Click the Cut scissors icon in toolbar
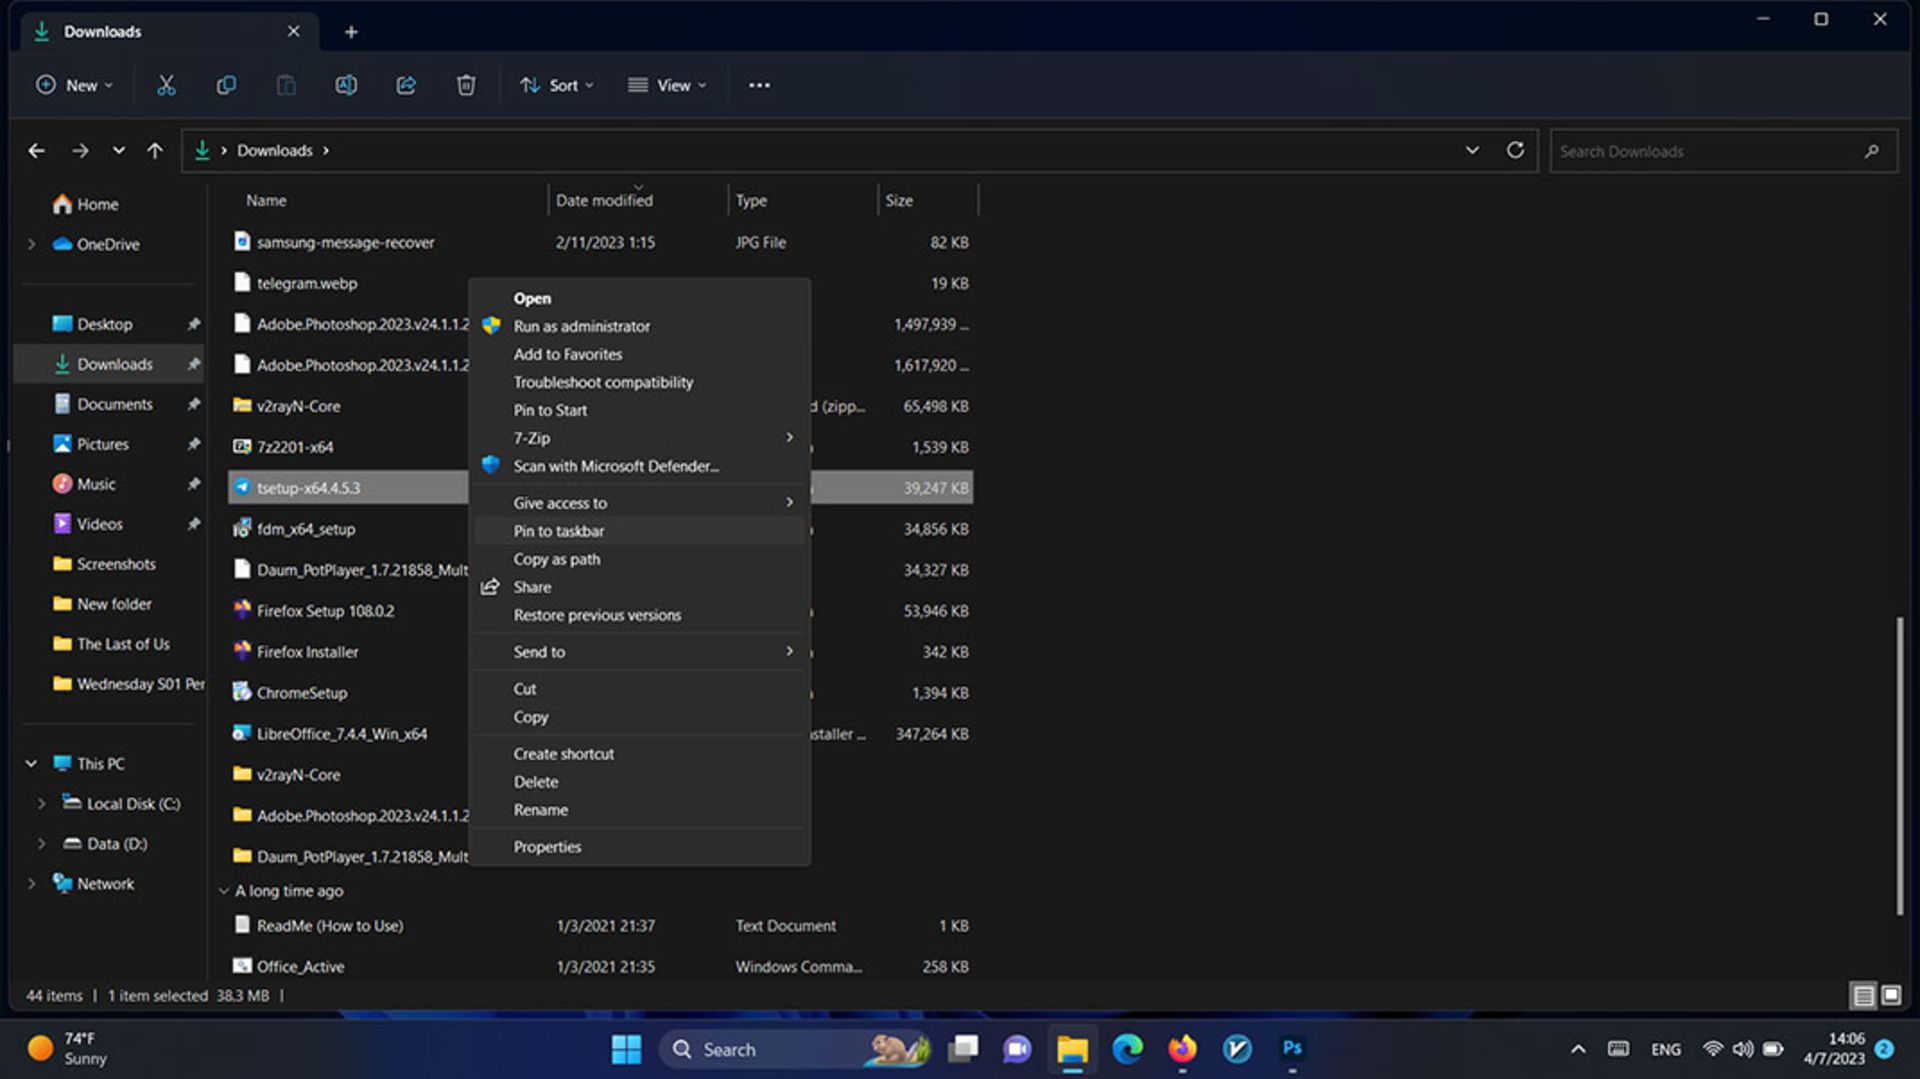1920x1079 pixels. pos(166,85)
